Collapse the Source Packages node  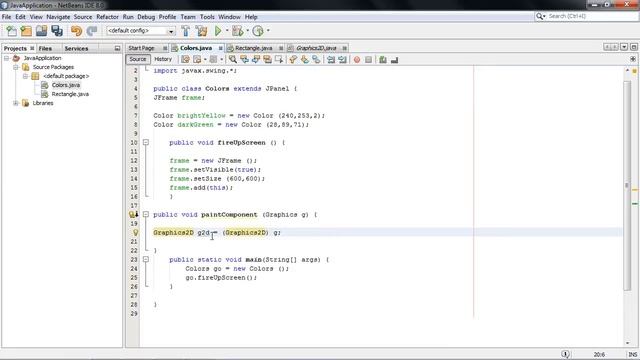click(x=16, y=67)
